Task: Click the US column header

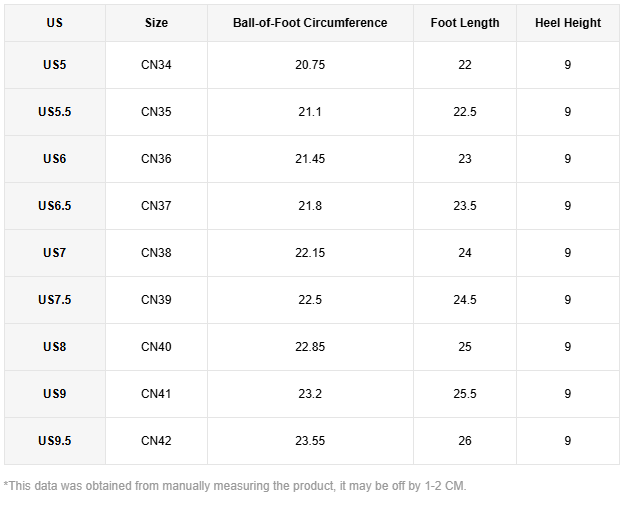Action: 55,23
